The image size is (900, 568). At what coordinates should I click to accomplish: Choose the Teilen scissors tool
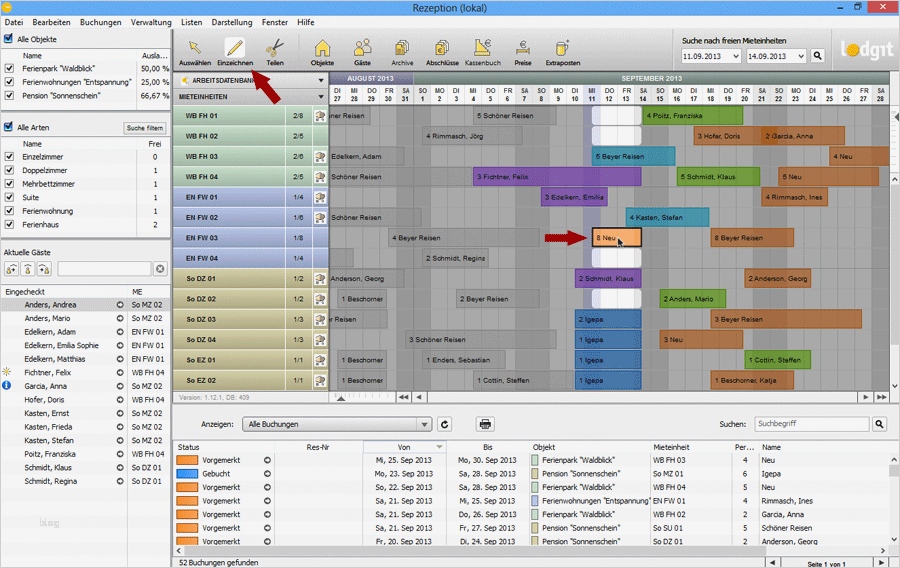point(274,52)
